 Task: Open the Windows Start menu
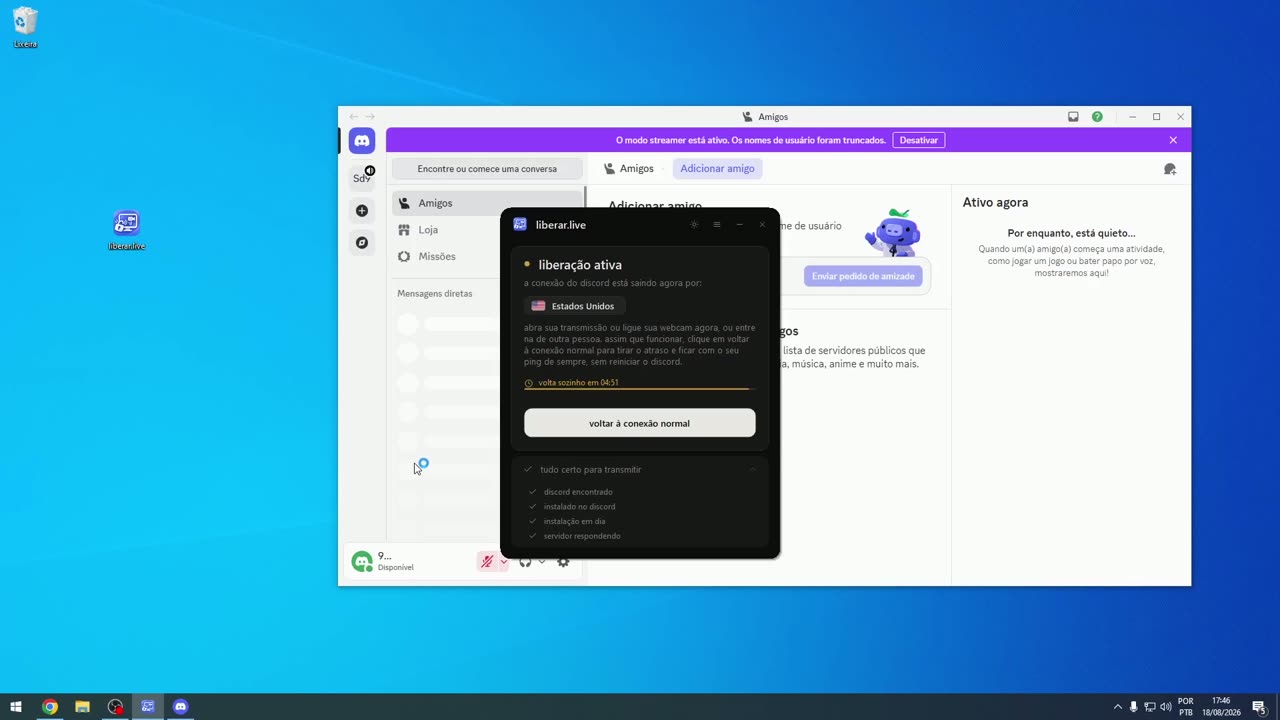[x=16, y=707]
